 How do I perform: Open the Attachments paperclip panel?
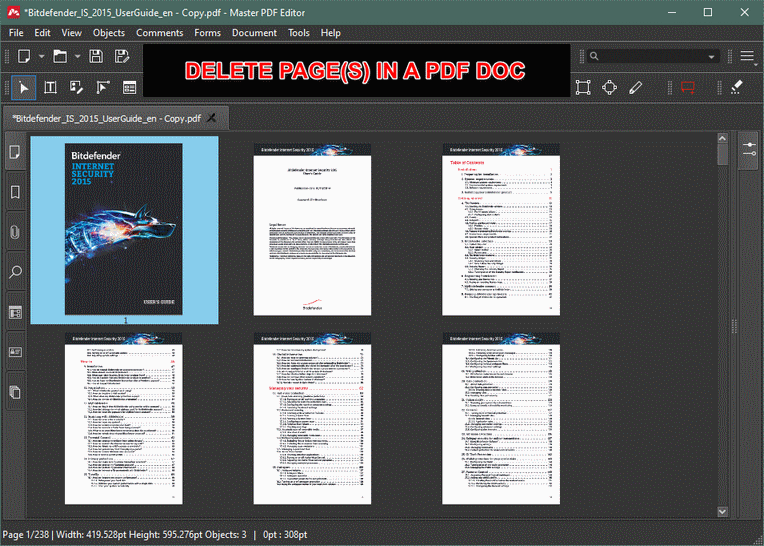click(15, 232)
